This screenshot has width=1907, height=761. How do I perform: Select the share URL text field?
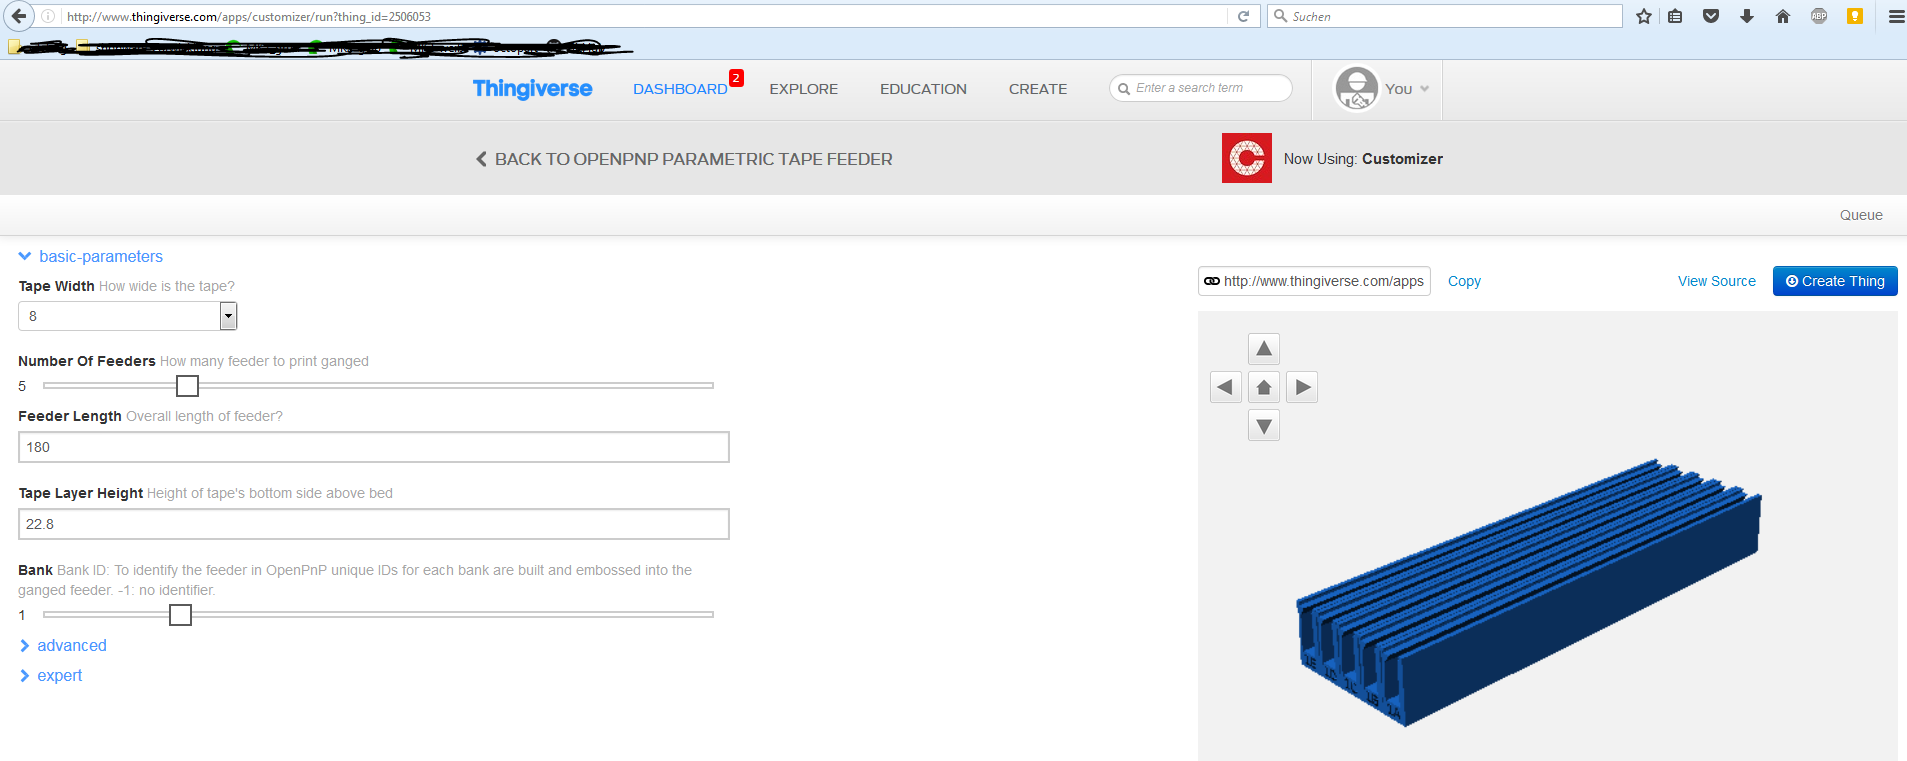point(1314,281)
